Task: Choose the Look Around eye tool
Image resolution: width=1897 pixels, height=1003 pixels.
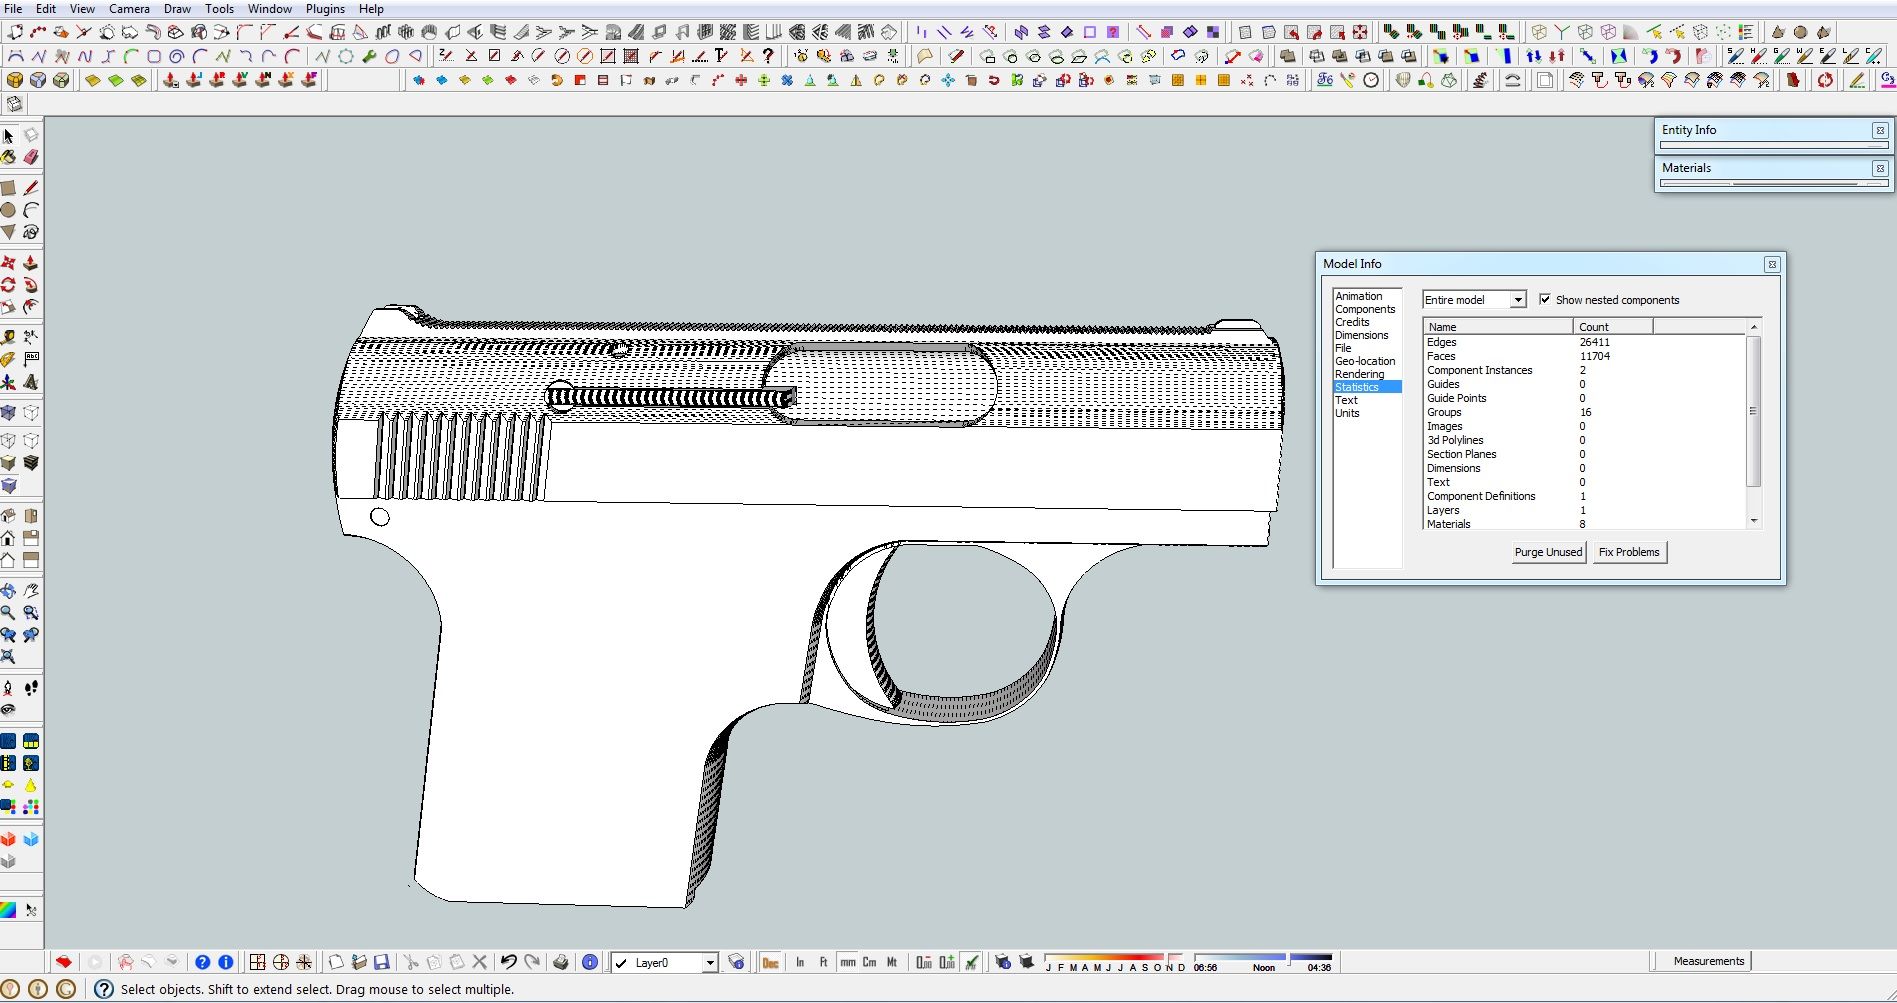Action: pos(9,710)
